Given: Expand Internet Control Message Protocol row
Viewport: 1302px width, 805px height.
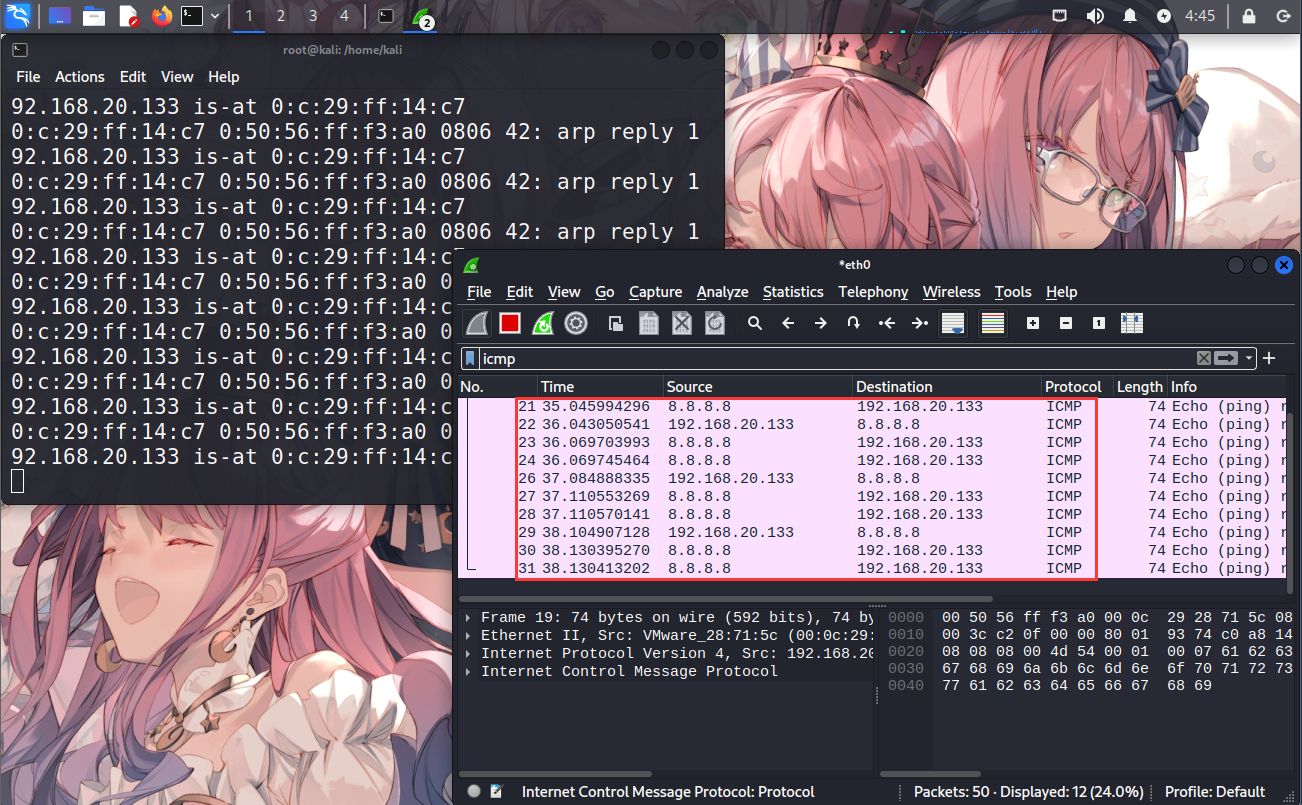Looking at the screenshot, I should click(x=468, y=672).
